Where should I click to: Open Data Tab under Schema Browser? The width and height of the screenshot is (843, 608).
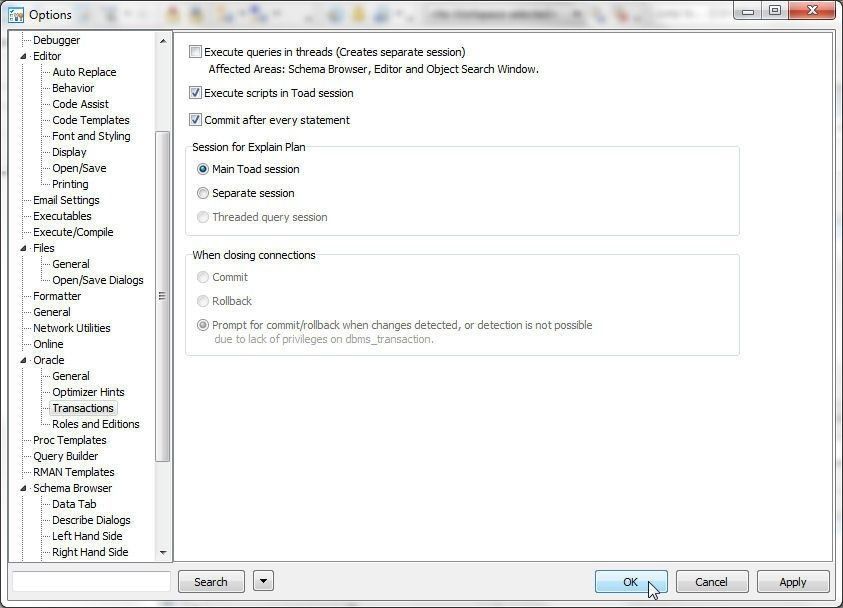click(74, 504)
